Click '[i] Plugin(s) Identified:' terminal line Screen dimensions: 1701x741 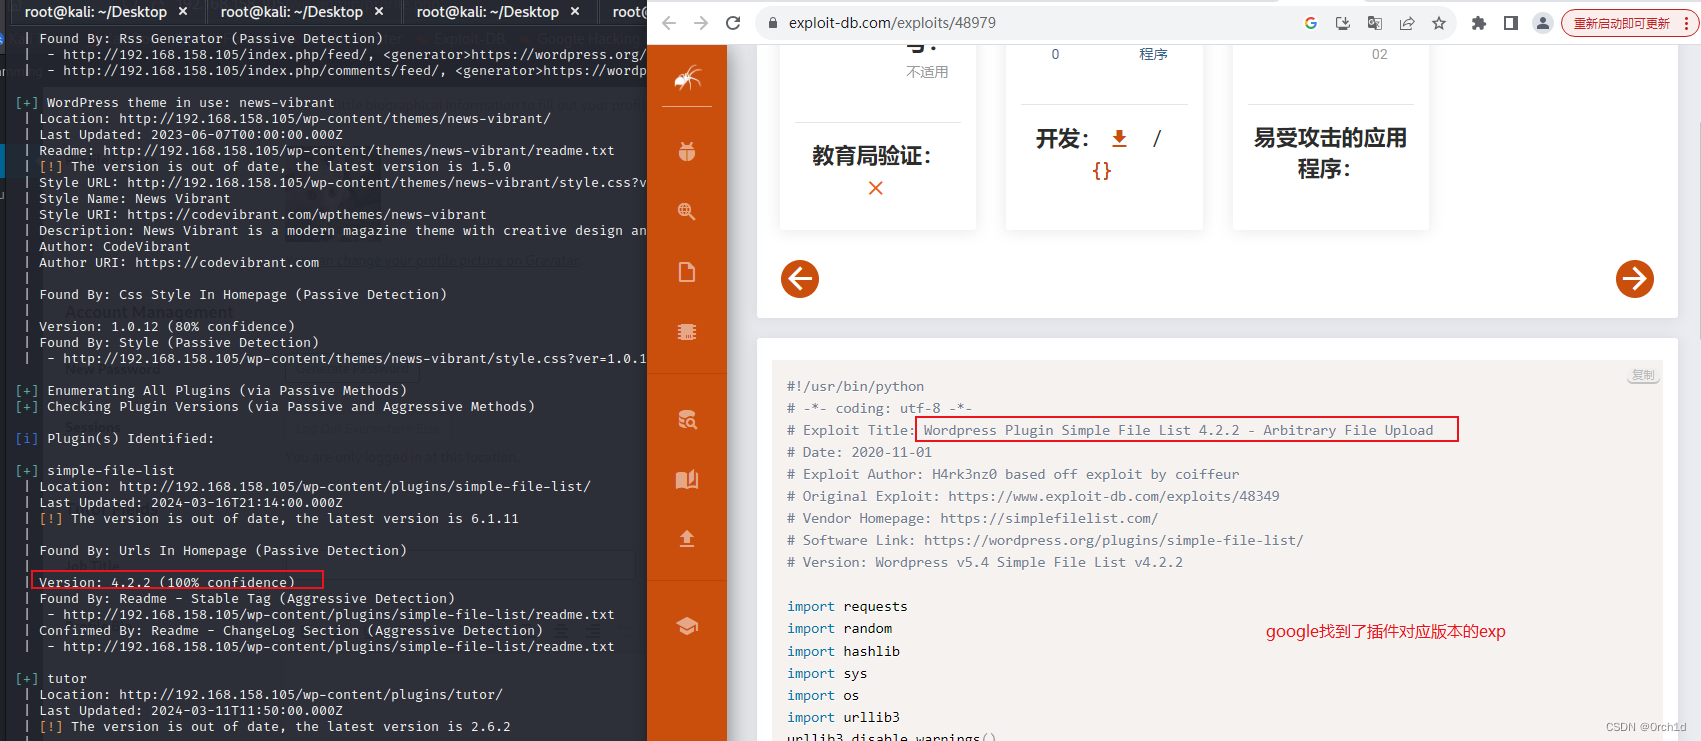click(115, 438)
